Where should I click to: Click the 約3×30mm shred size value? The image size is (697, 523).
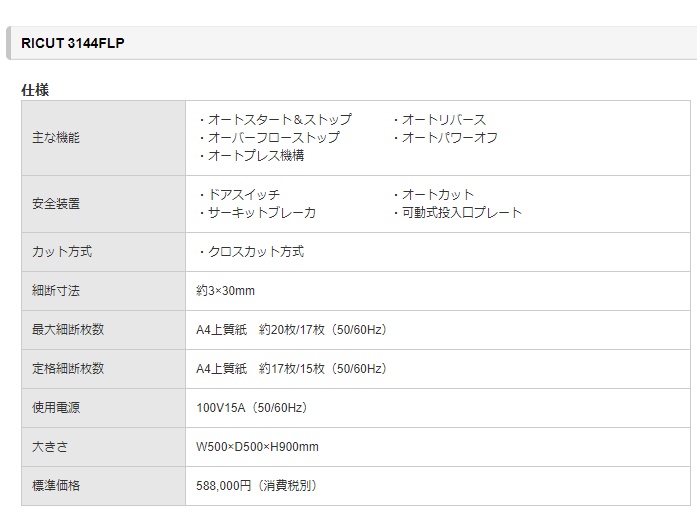tap(225, 291)
